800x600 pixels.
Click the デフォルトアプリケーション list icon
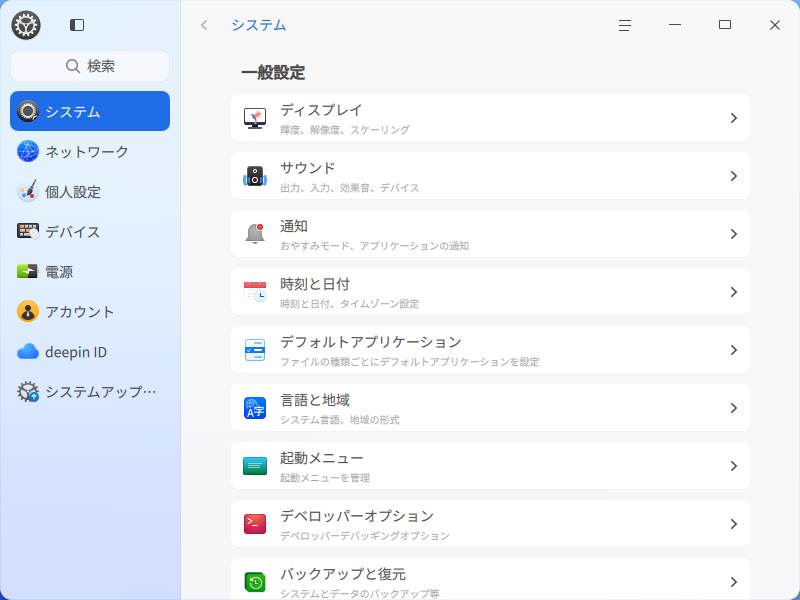pos(255,350)
